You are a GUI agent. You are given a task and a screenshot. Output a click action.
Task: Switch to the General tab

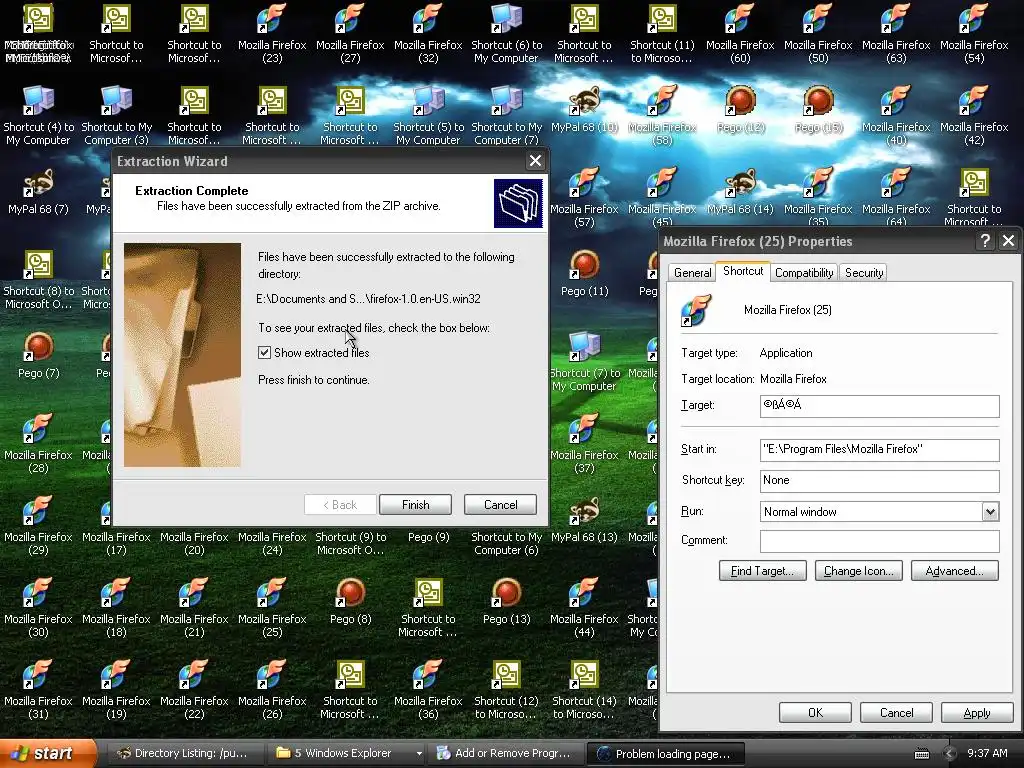coord(692,273)
